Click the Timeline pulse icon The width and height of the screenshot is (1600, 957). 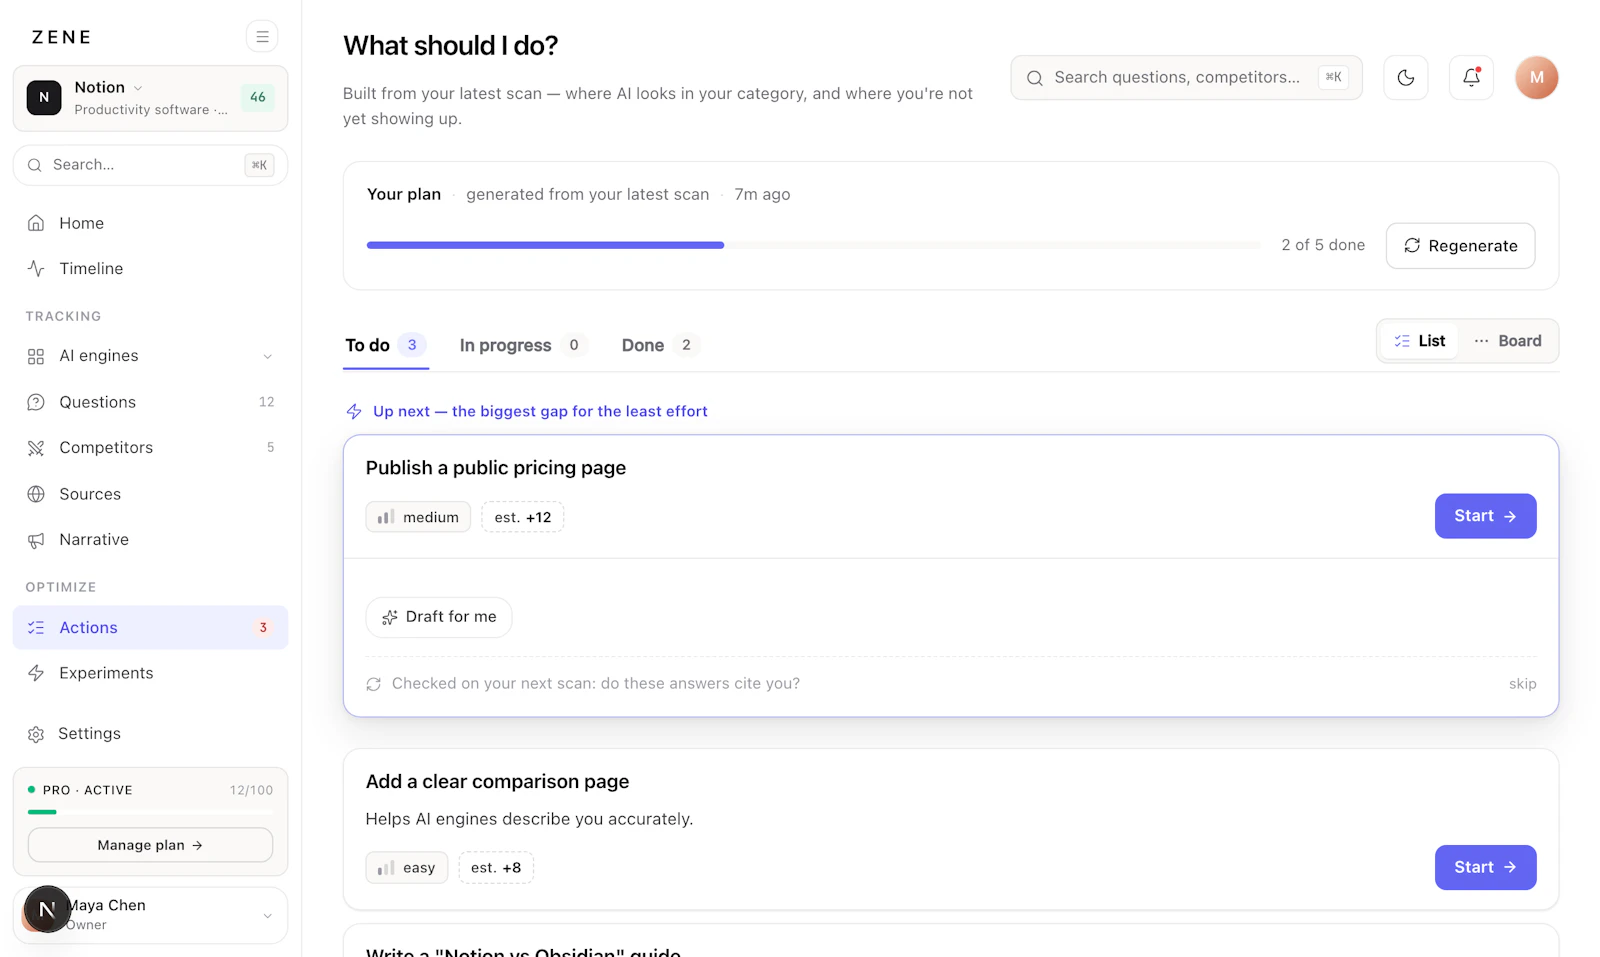(36, 268)
